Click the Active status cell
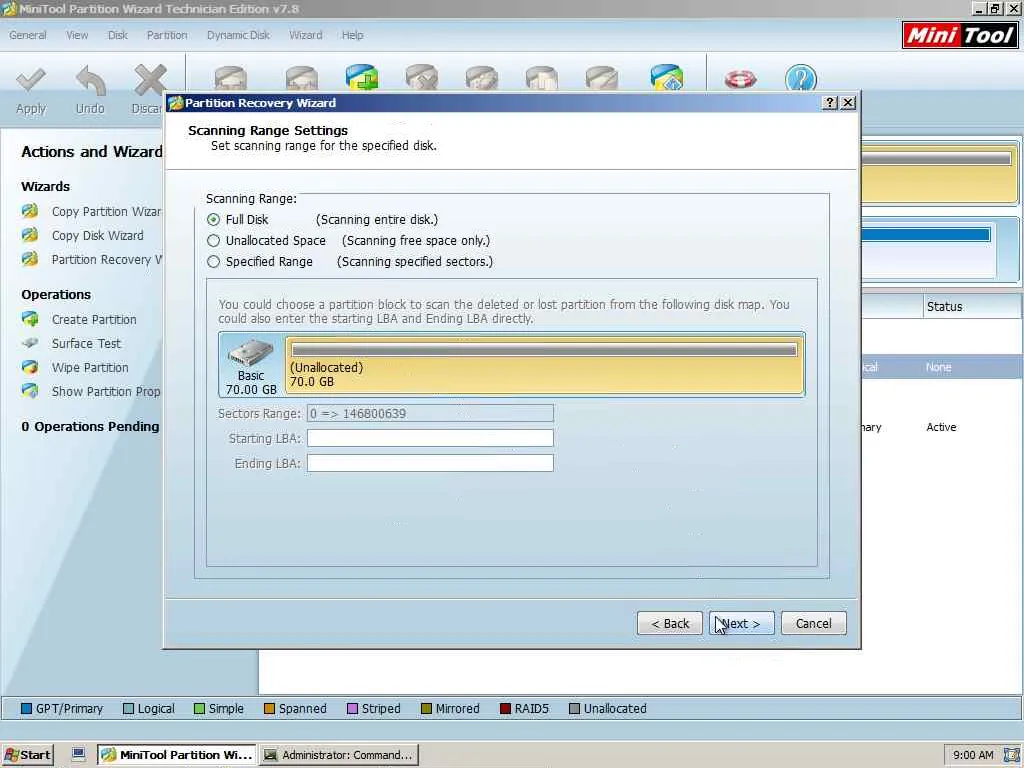 (941, 427)
